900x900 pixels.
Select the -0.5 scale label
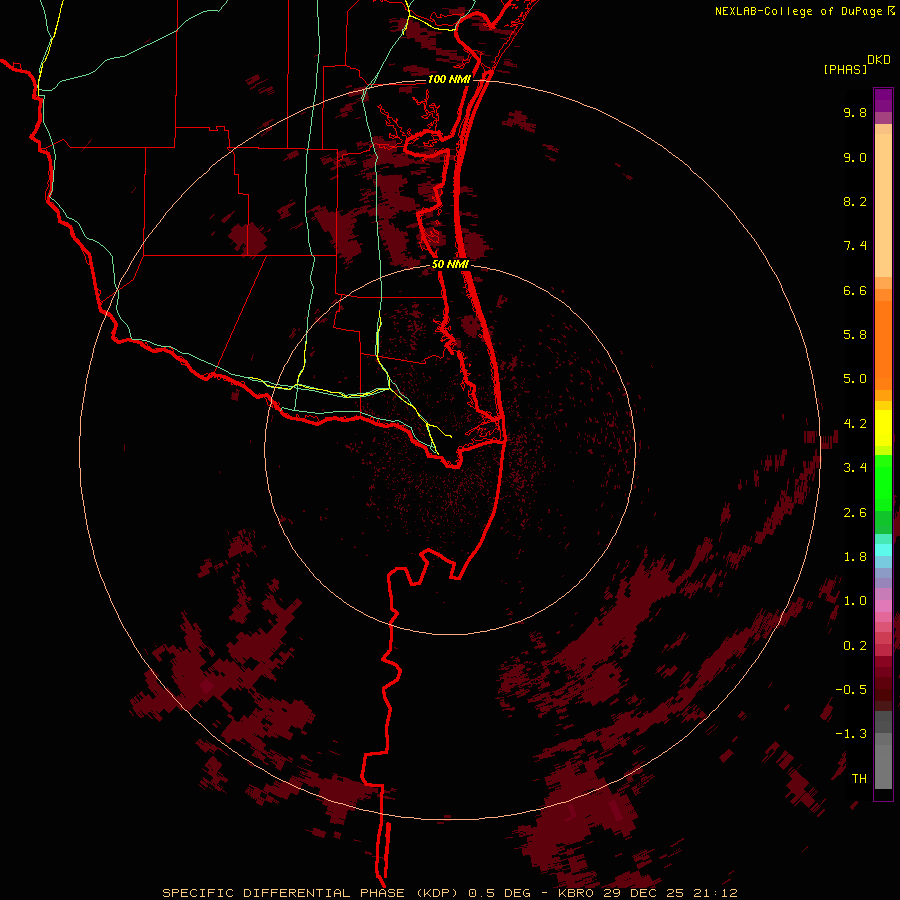click(x=851, y=689)
